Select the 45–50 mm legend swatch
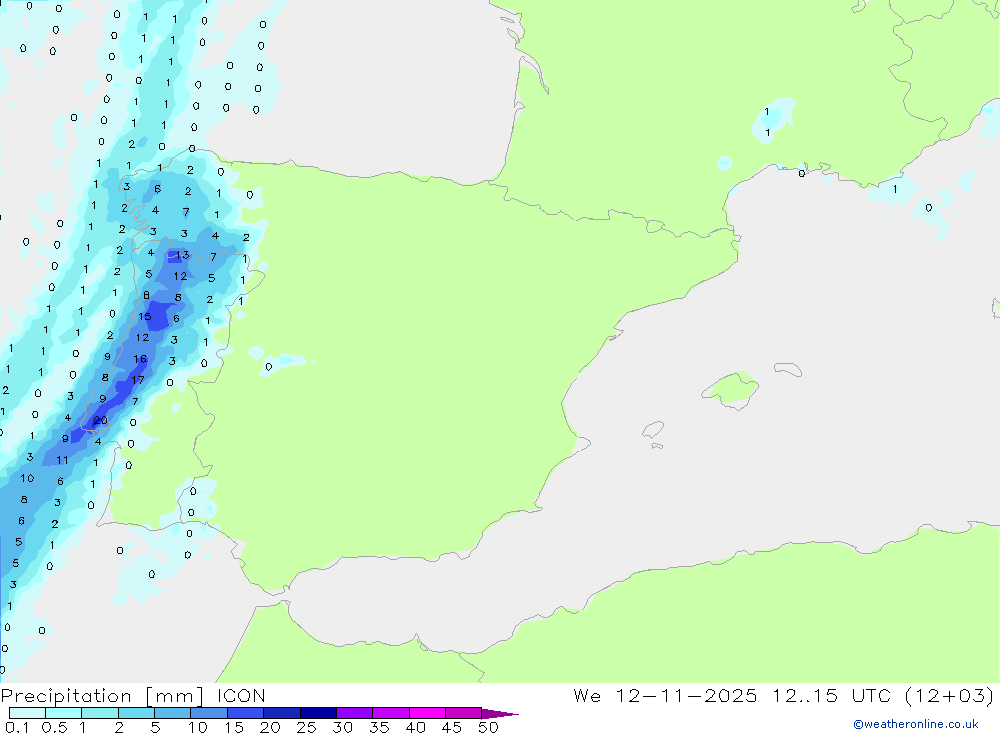The width and height of the screenshot is (1000, 733). tap(463, 713)
